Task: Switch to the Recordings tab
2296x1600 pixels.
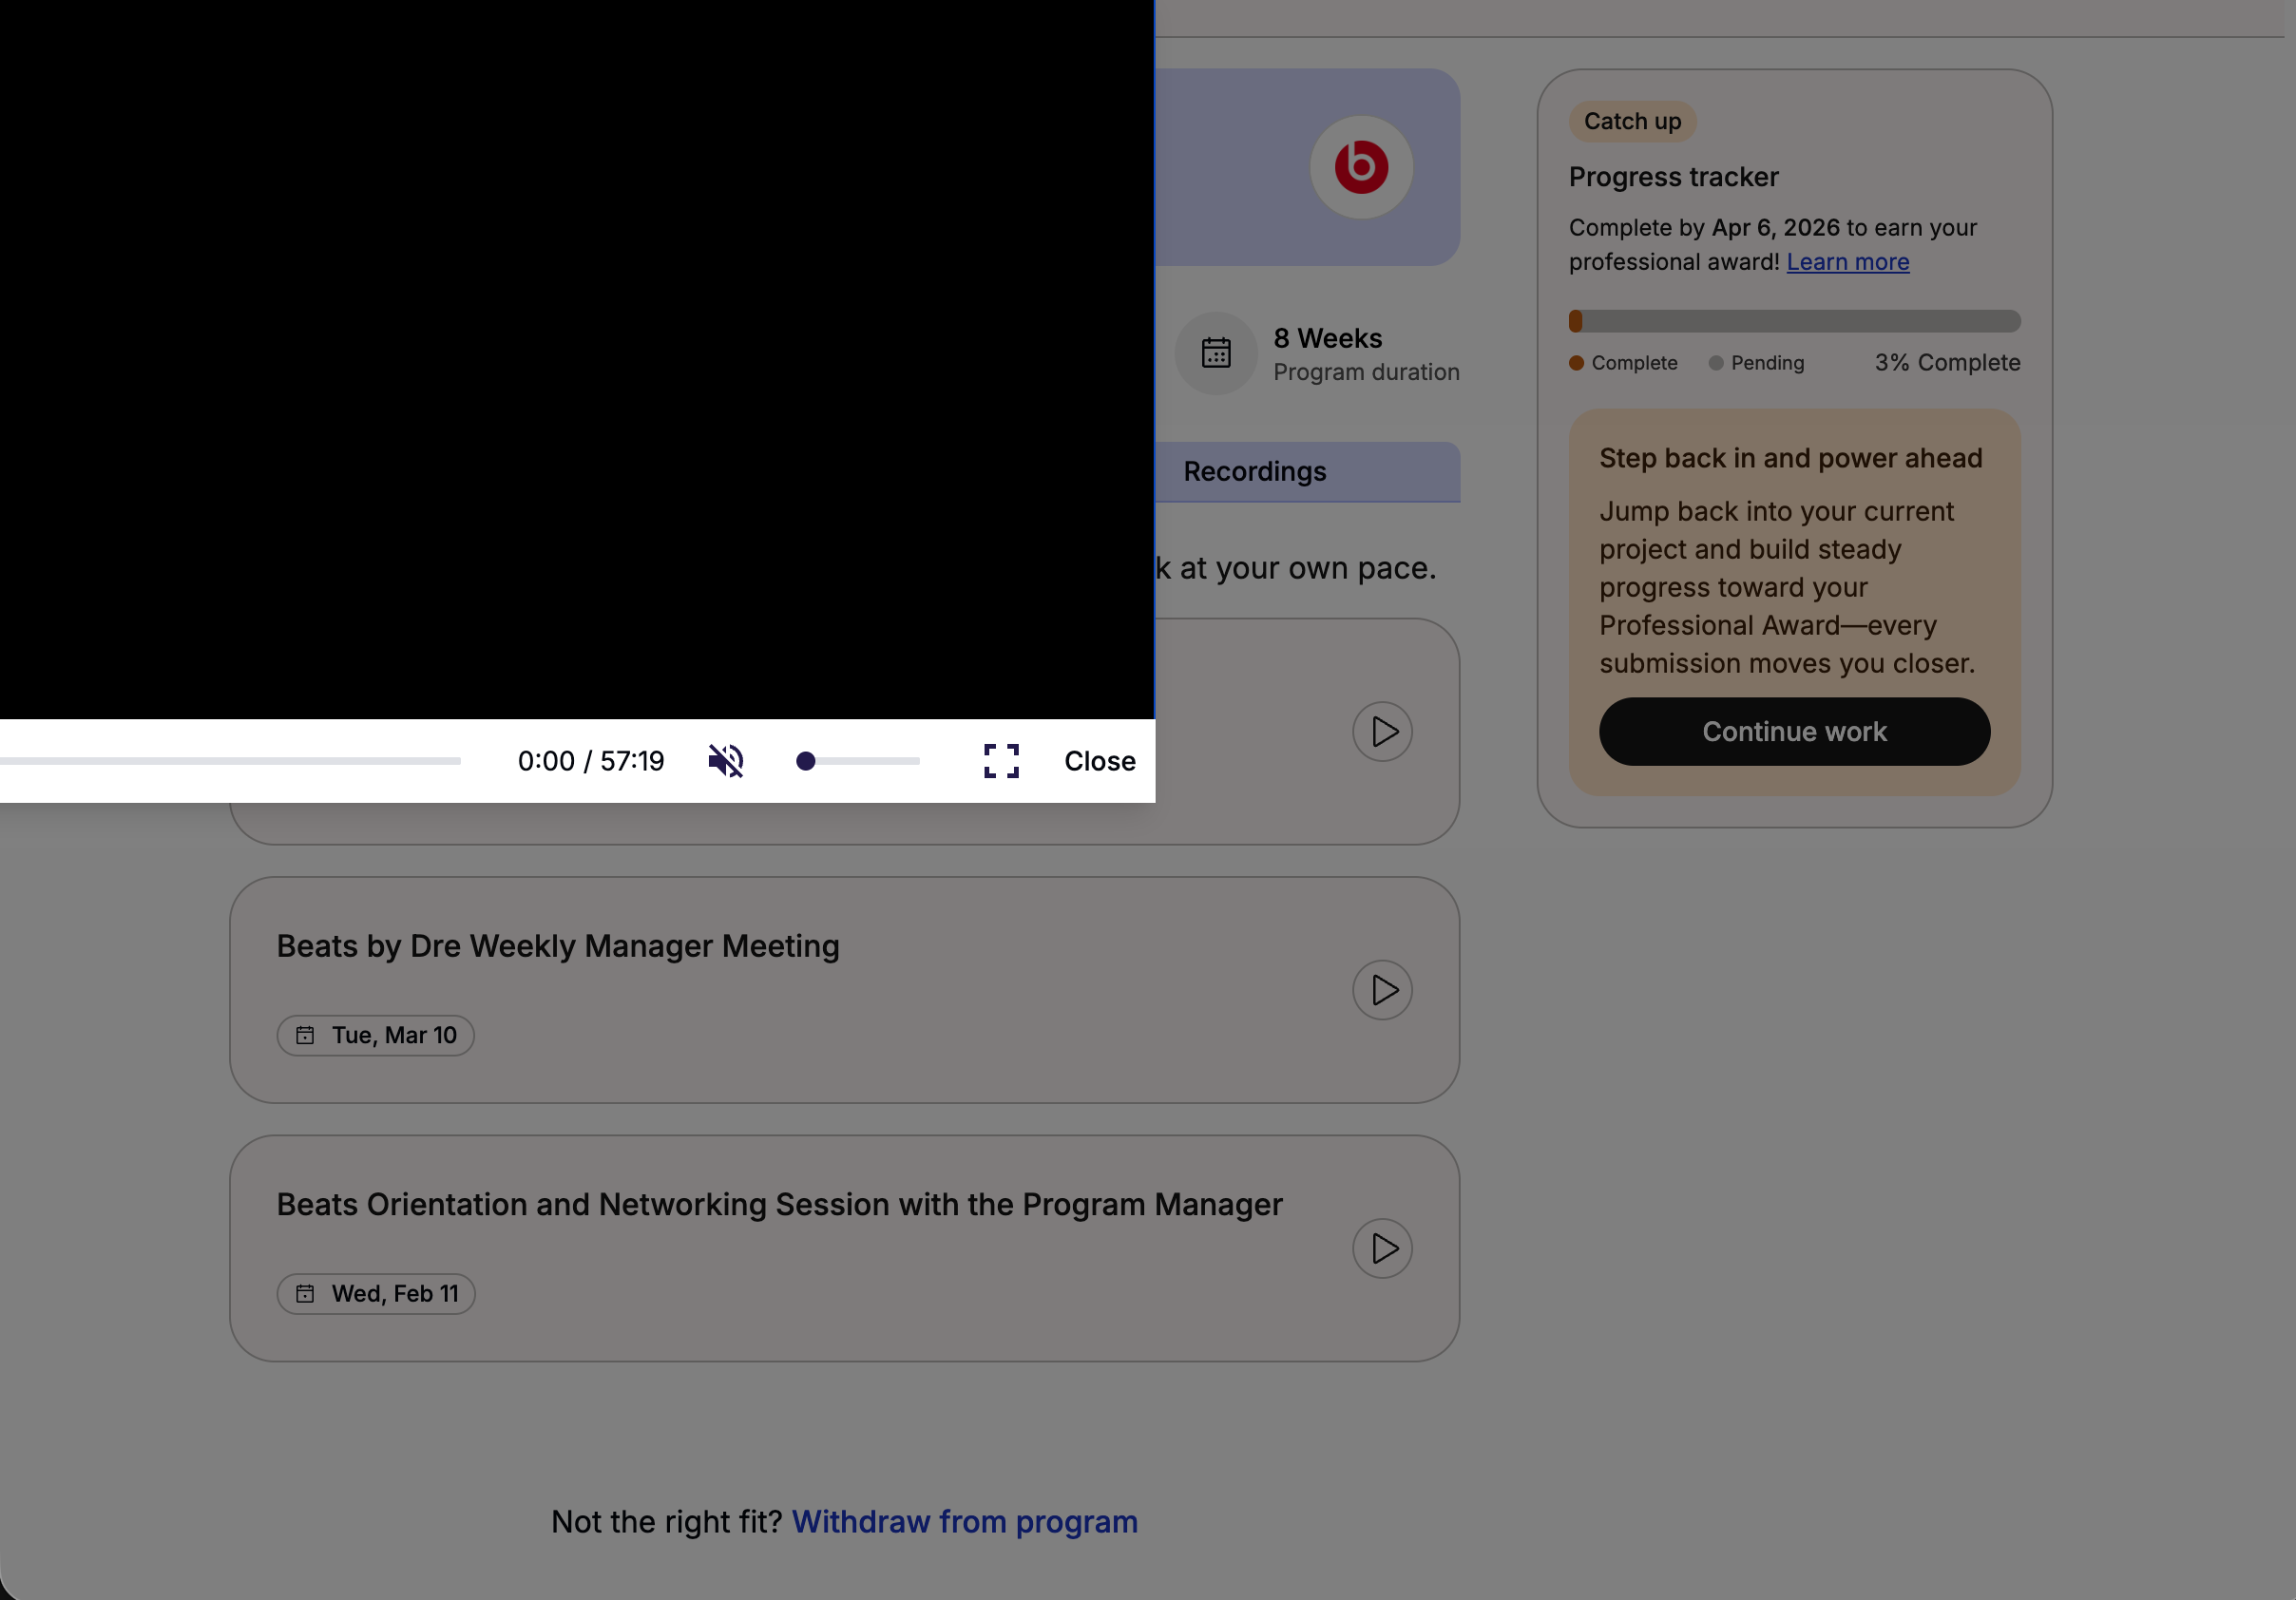Action: click(1255, 471)
